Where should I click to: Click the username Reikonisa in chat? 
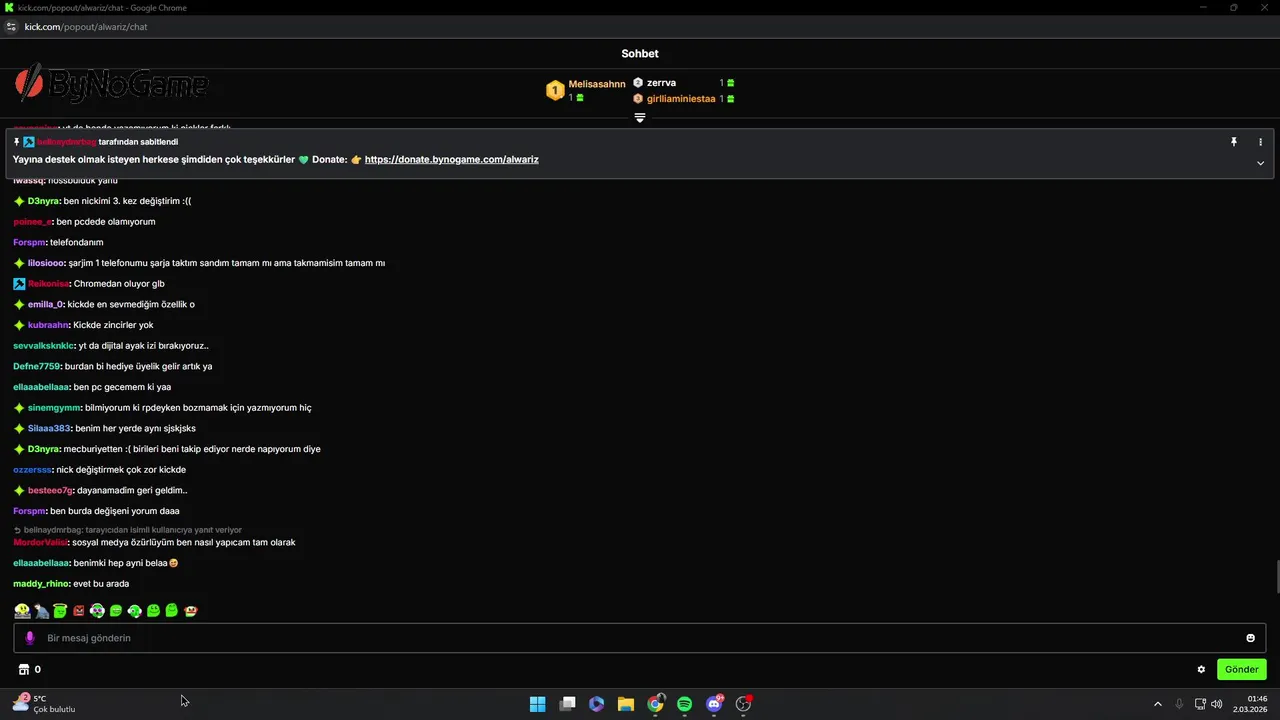click(49, 284)
